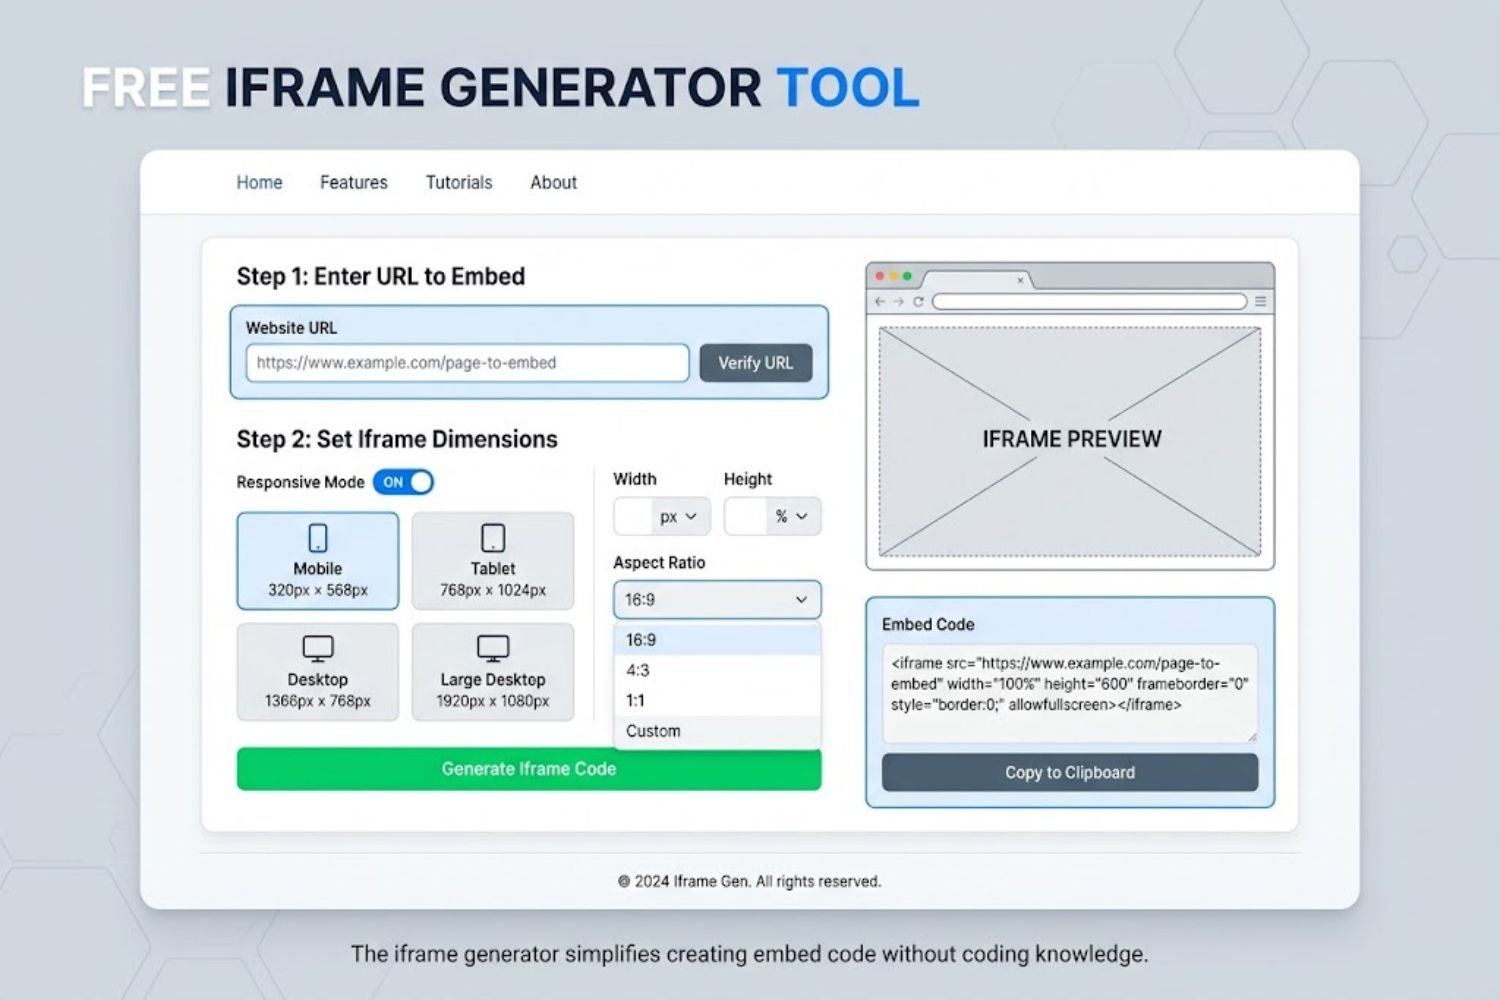This screenshot has height=1000, width=1500.
Task: Click the IFRAME PREVIEW placeholder area
Action: pos(1070,441)
